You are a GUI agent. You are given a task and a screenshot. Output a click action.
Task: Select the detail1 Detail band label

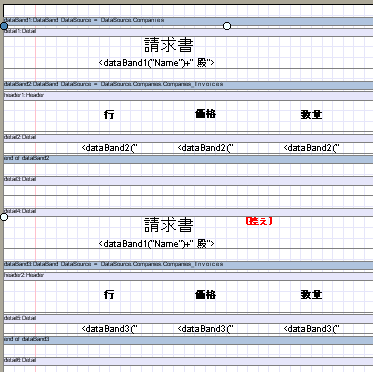coord(20,31)
